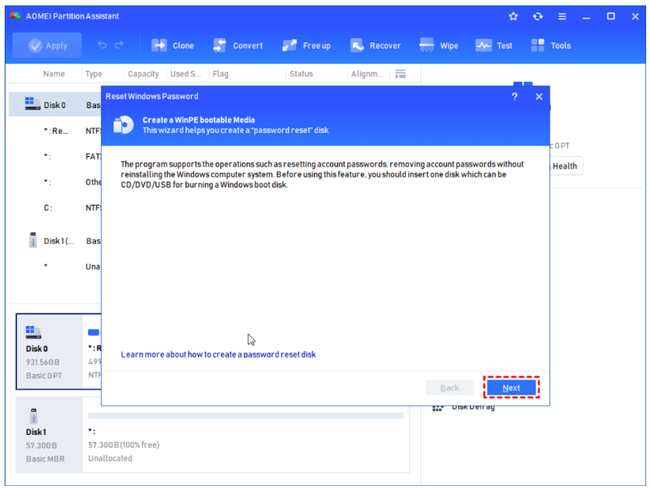650x489 pixels.
Task: Select the Disk 0 931.56GB disk tile
Action: tap(49, 351)
